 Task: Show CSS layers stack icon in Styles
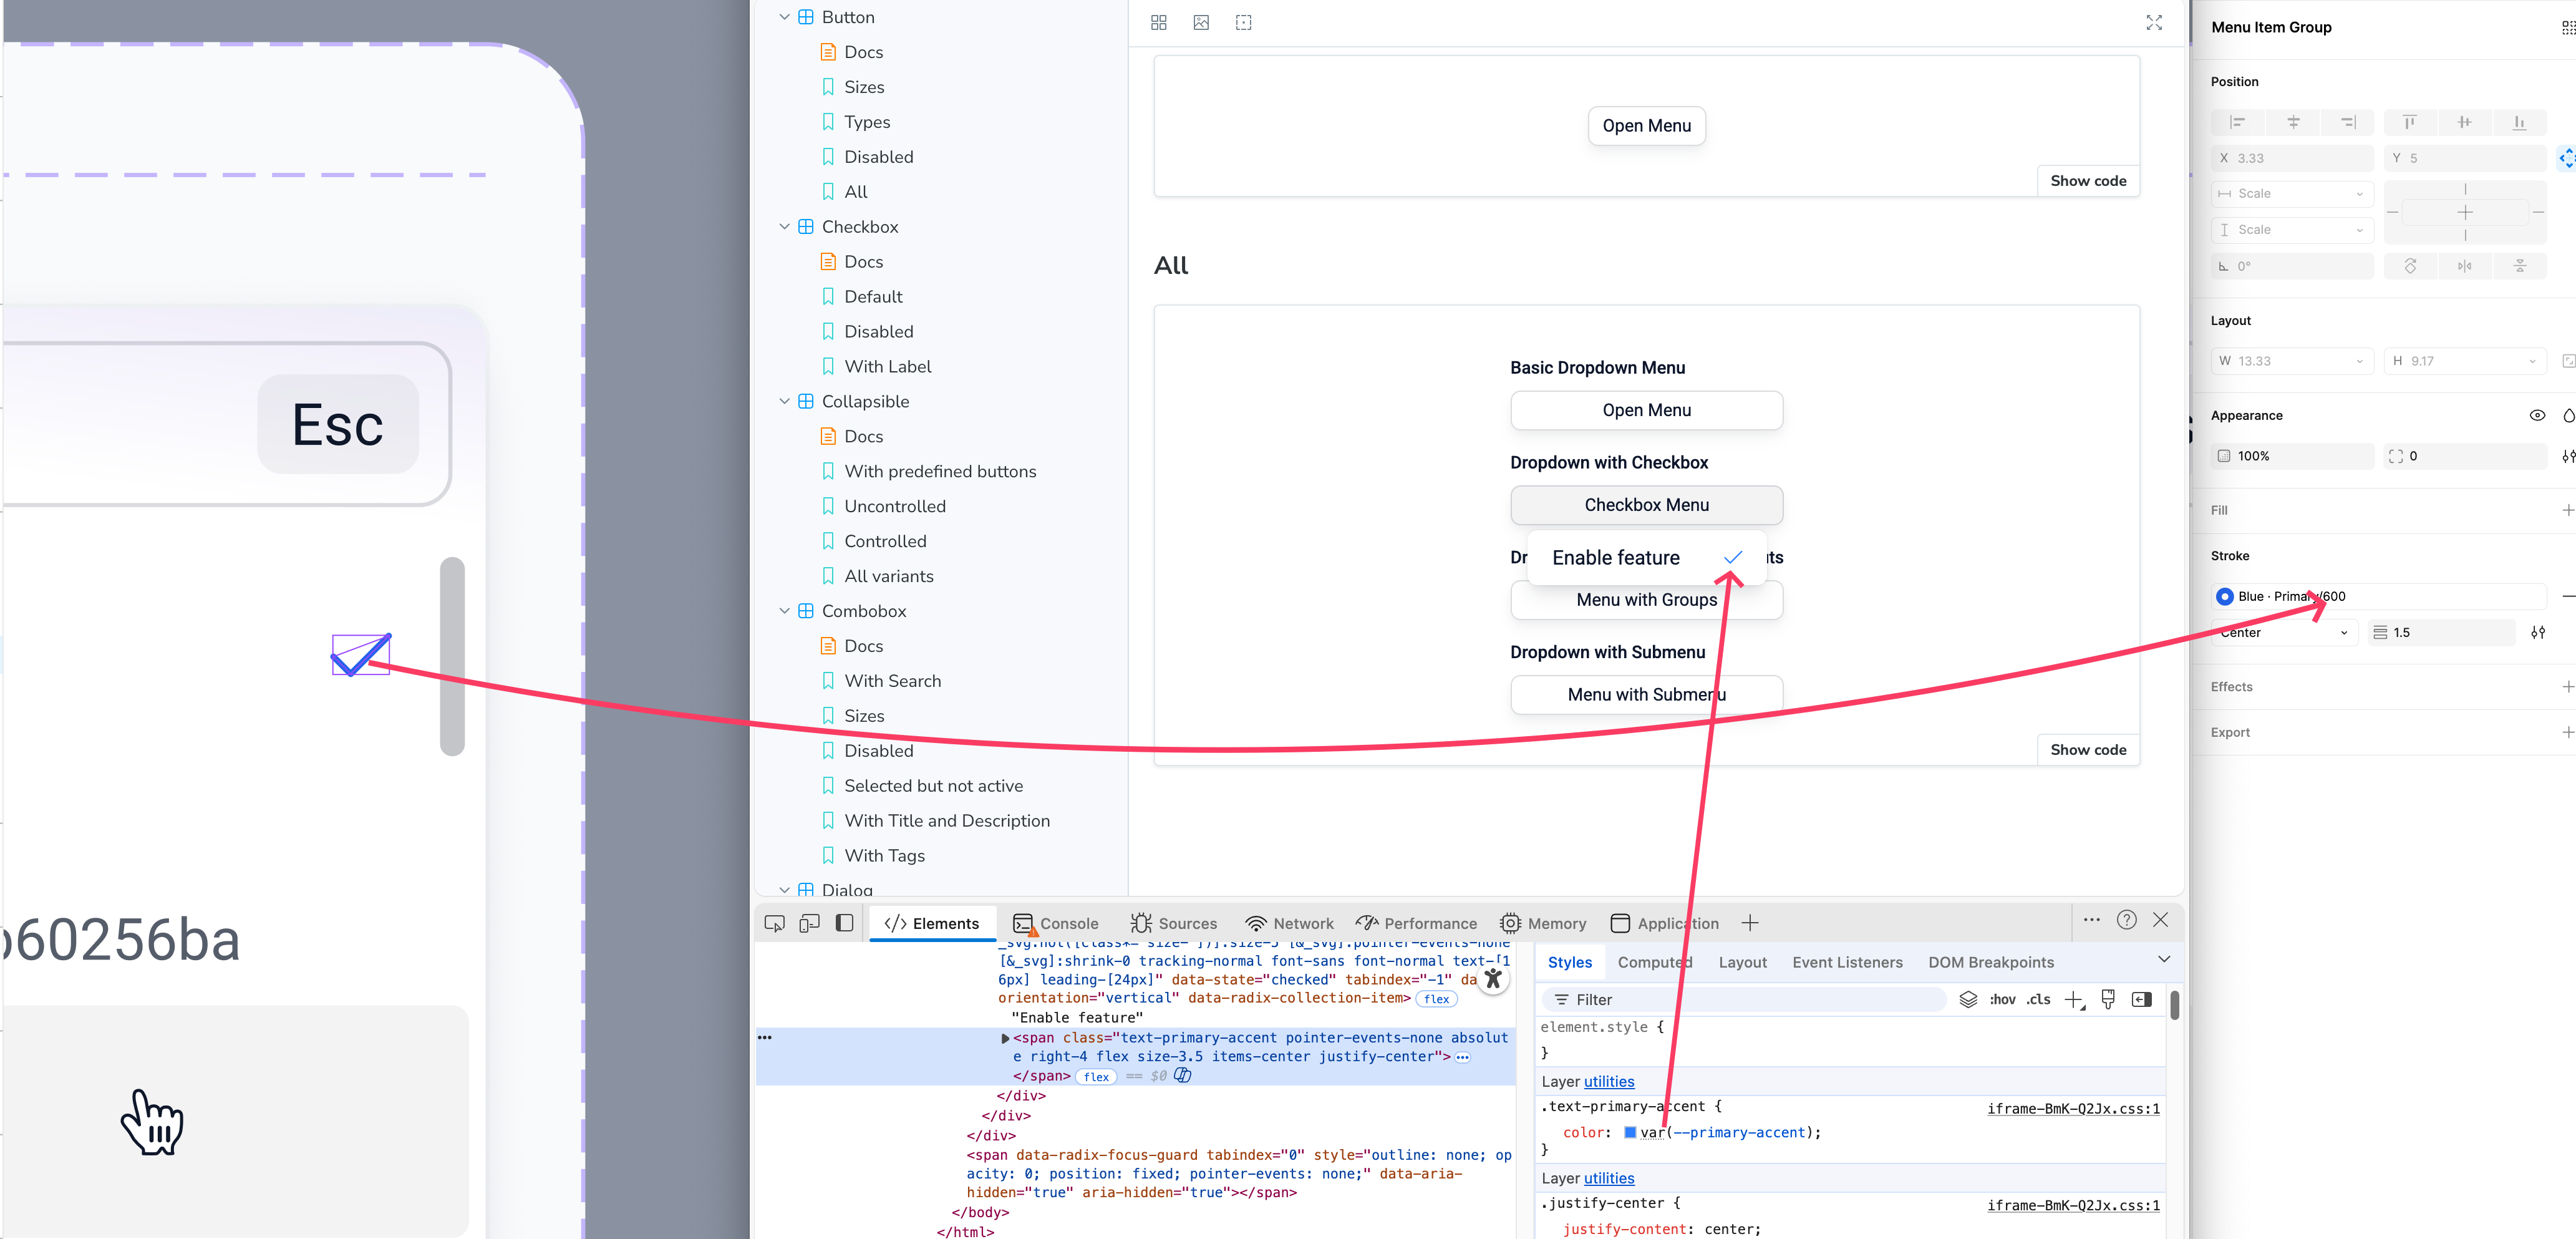coord(1968,999)
